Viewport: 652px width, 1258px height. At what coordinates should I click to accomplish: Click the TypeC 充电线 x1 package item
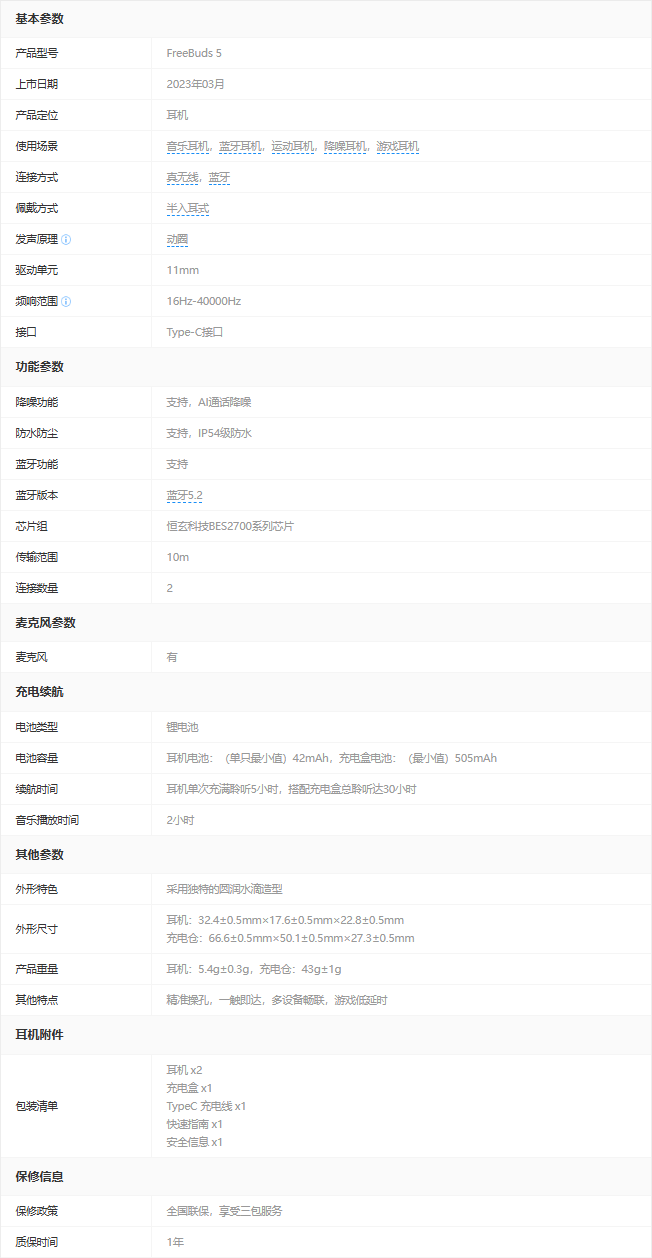click(x=206, y=1106)
